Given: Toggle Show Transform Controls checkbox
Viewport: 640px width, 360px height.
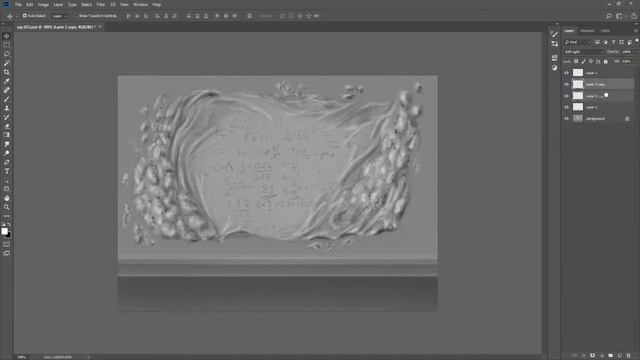Looking at the screenshot, I should click(76, 16).
